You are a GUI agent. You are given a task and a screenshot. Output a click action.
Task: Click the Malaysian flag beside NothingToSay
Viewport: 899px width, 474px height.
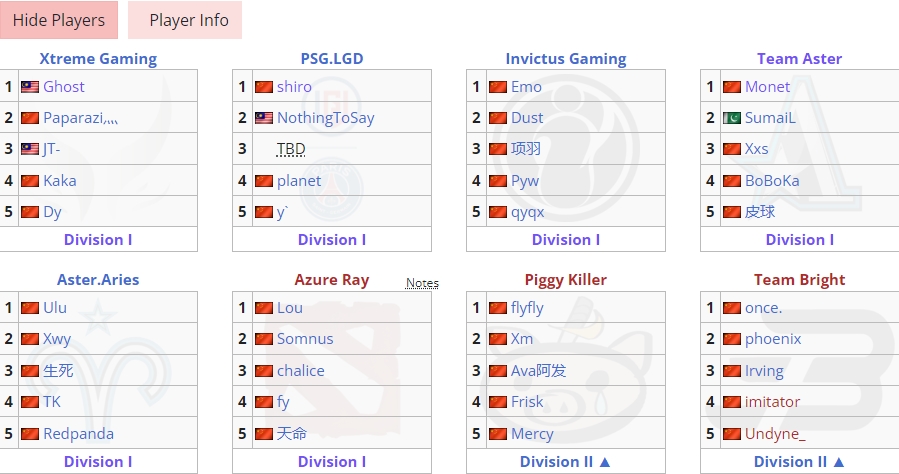click(x=264, y=118)
